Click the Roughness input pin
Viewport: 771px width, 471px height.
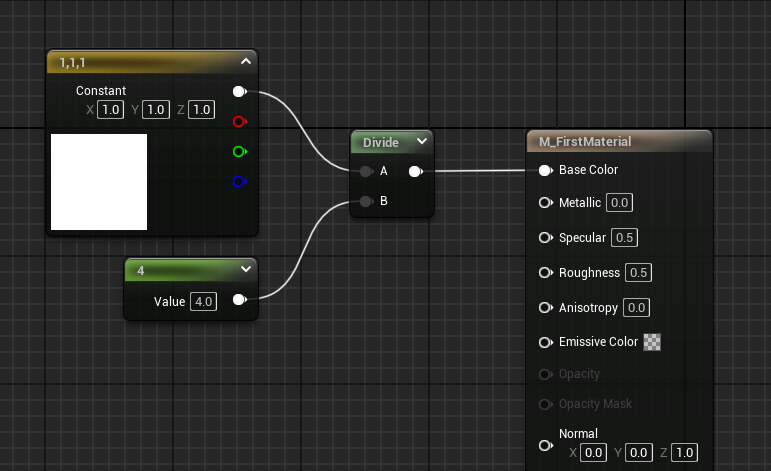[545, 272]
